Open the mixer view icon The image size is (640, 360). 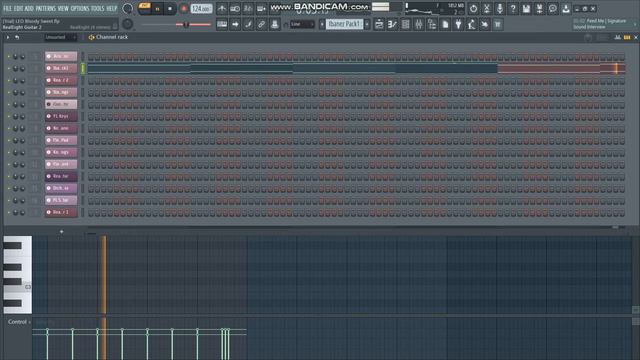tap(419, 24)
